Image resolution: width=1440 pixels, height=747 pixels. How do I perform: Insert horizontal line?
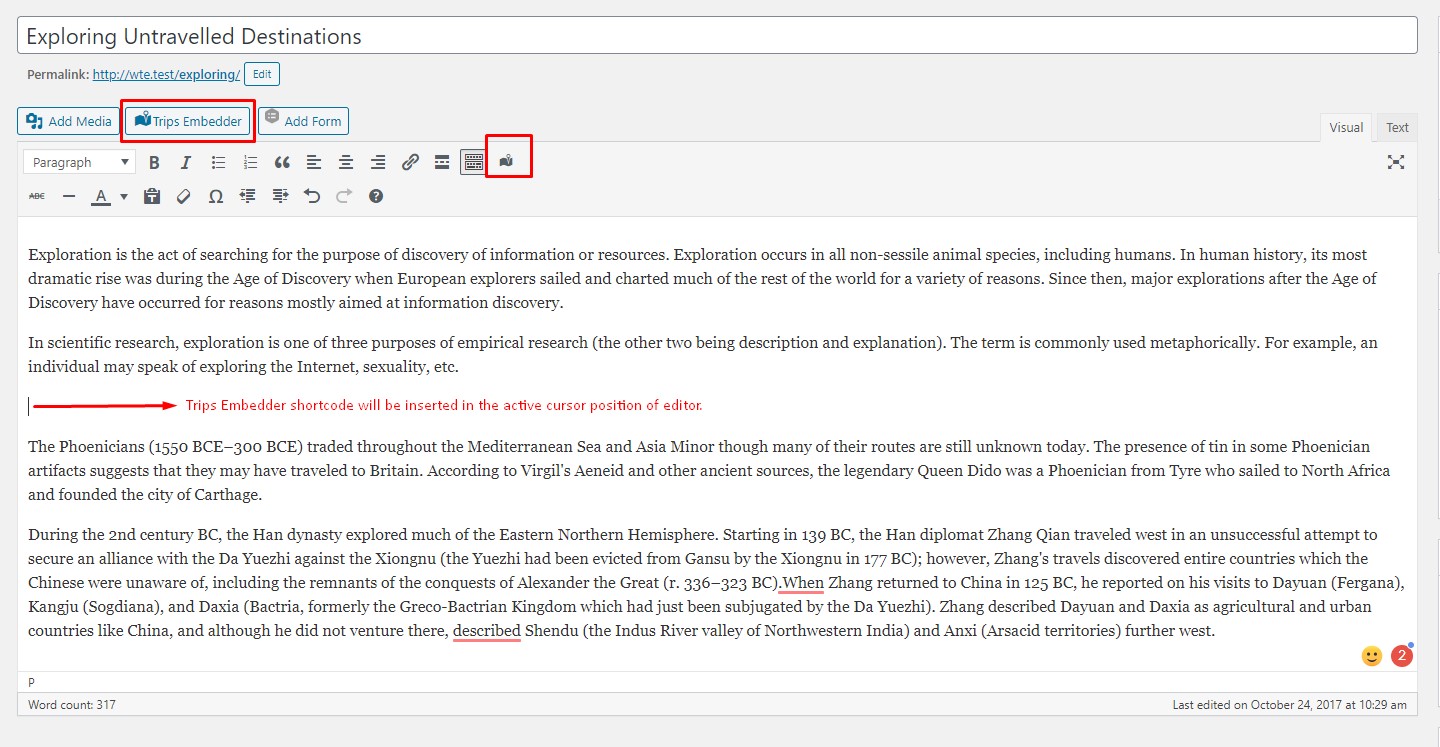click(69, 196)
